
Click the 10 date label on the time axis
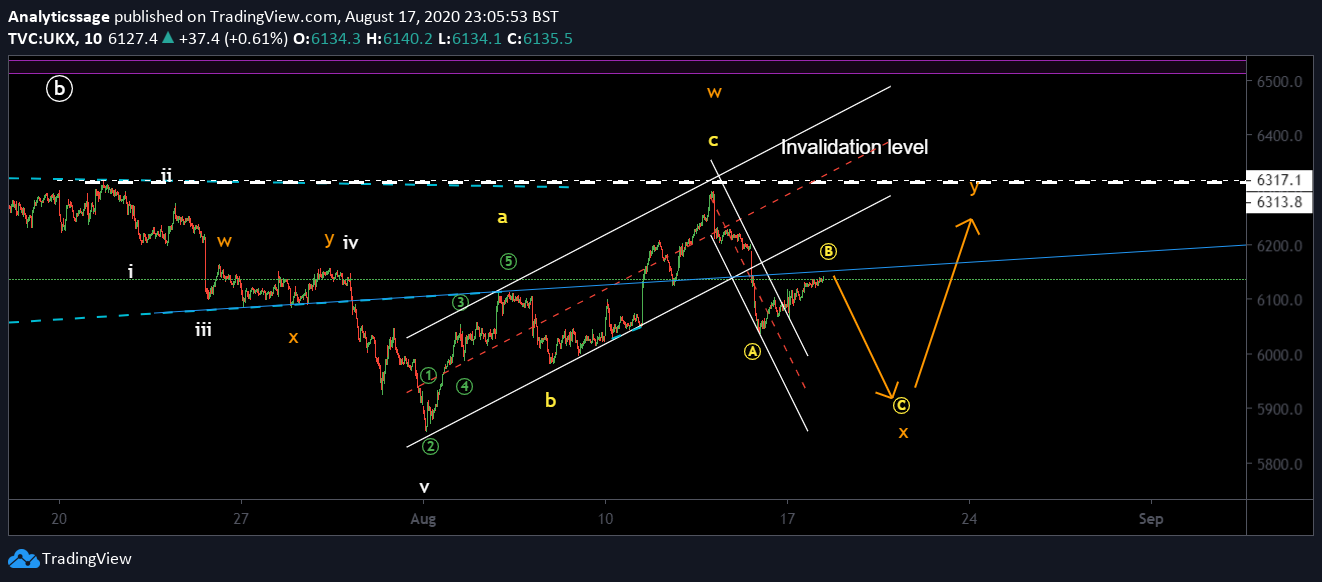604,520
